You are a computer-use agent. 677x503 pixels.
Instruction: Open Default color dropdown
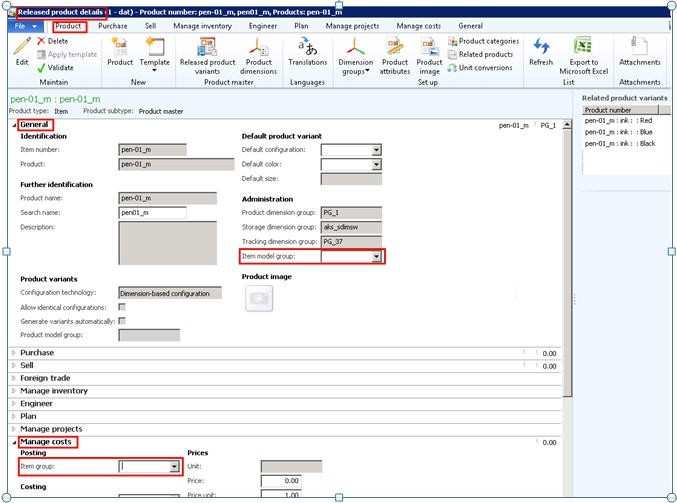pos(376,165)
